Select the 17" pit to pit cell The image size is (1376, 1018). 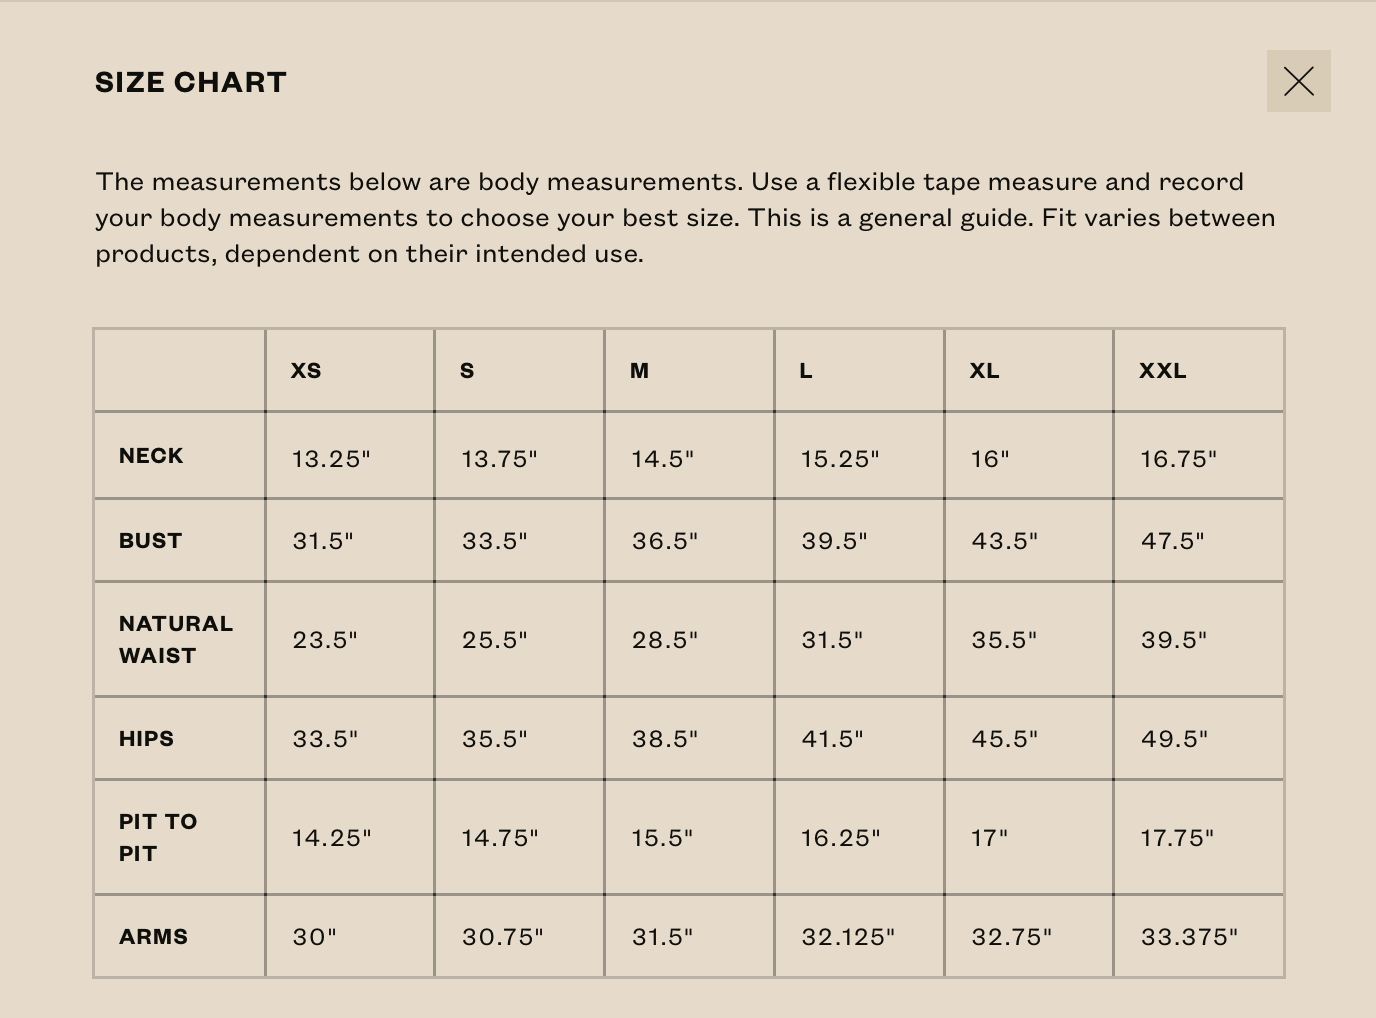click(x=989, y=838)
